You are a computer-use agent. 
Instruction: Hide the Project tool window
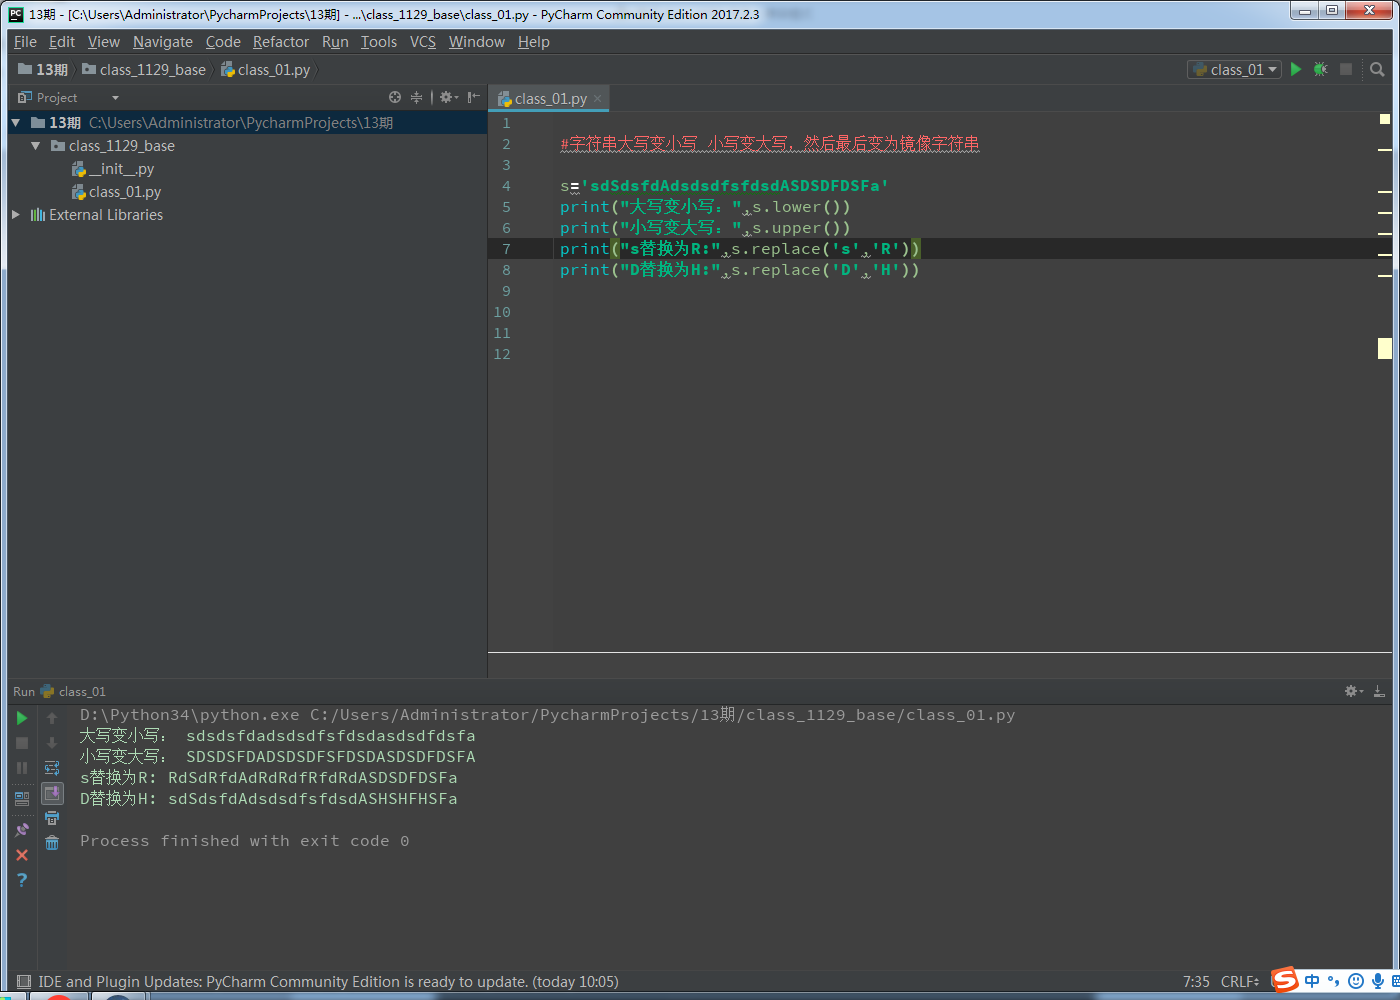473,97
